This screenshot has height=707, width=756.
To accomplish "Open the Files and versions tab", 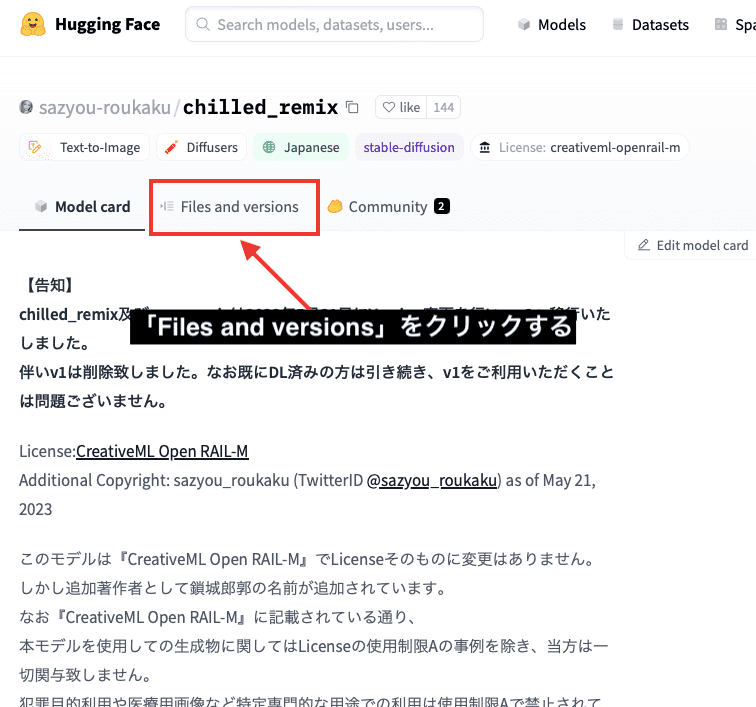I will 229,207.
